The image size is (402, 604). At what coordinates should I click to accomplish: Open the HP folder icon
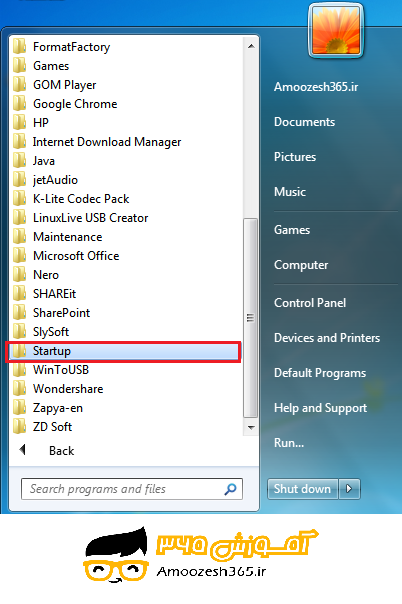point(19,122)
